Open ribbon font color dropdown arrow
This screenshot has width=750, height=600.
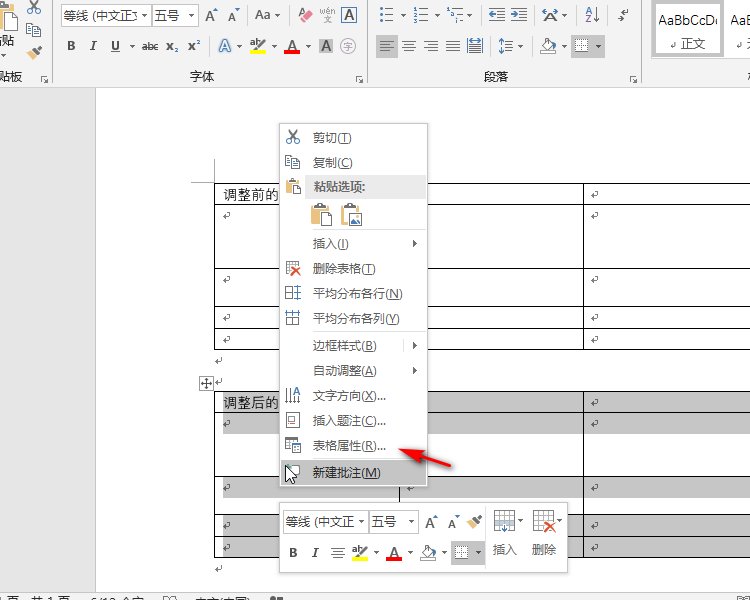[309, 46]
